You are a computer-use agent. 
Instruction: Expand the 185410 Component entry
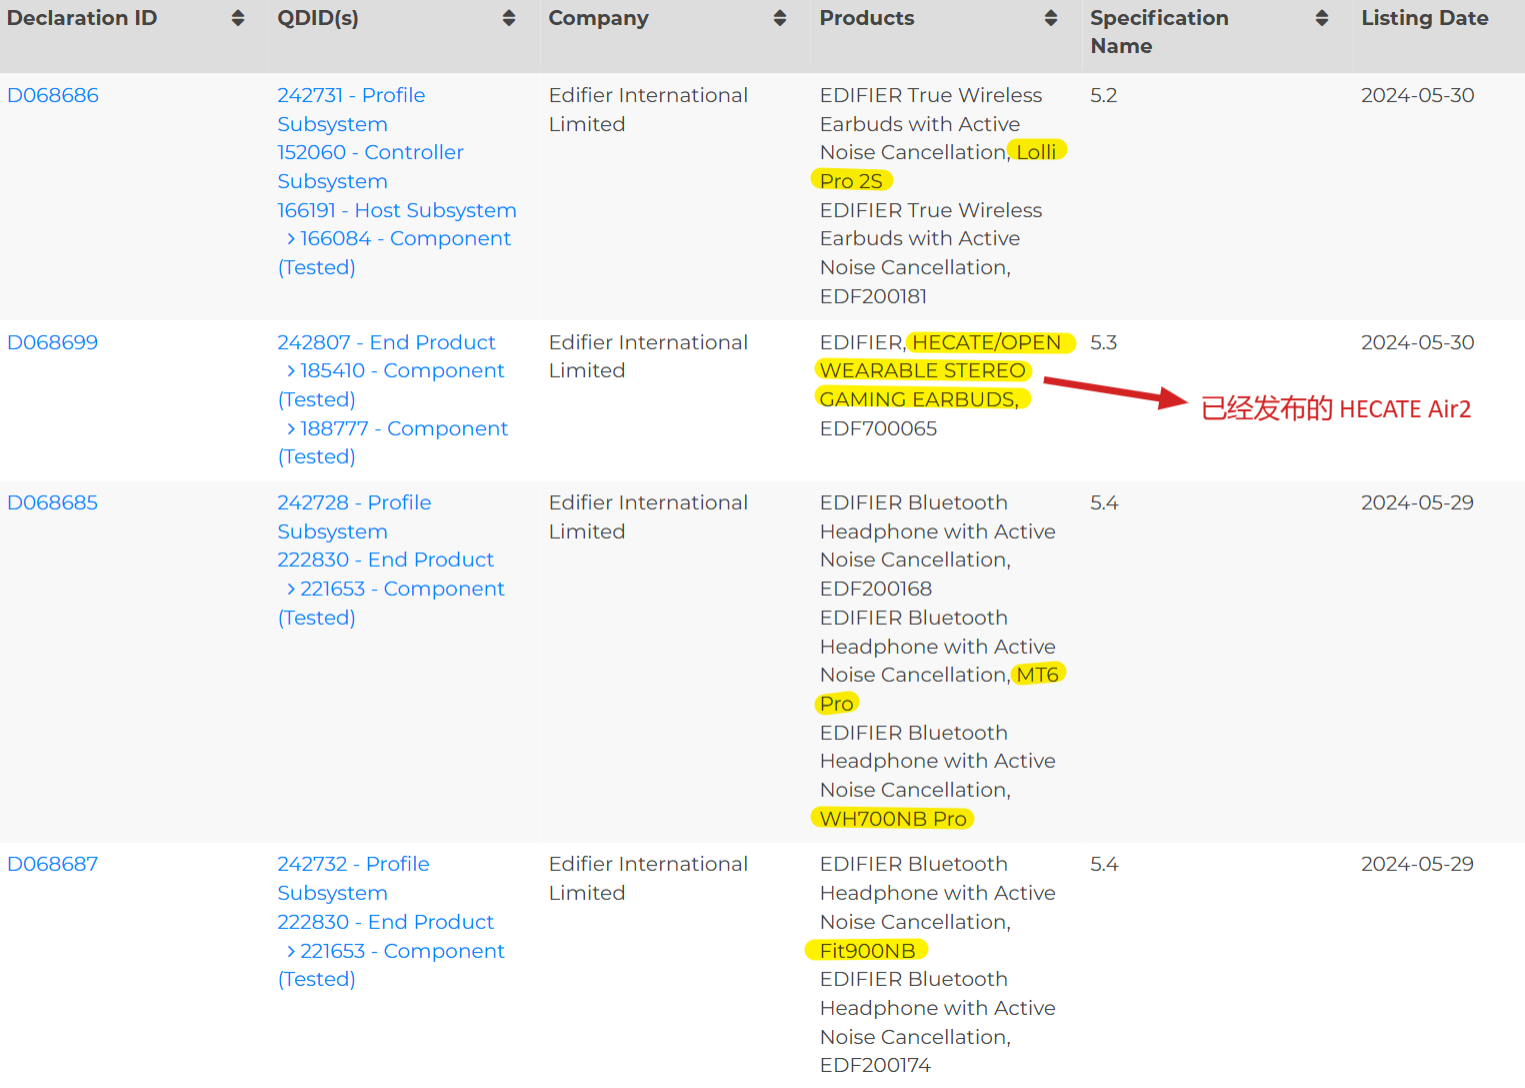[x=291, y=371]
